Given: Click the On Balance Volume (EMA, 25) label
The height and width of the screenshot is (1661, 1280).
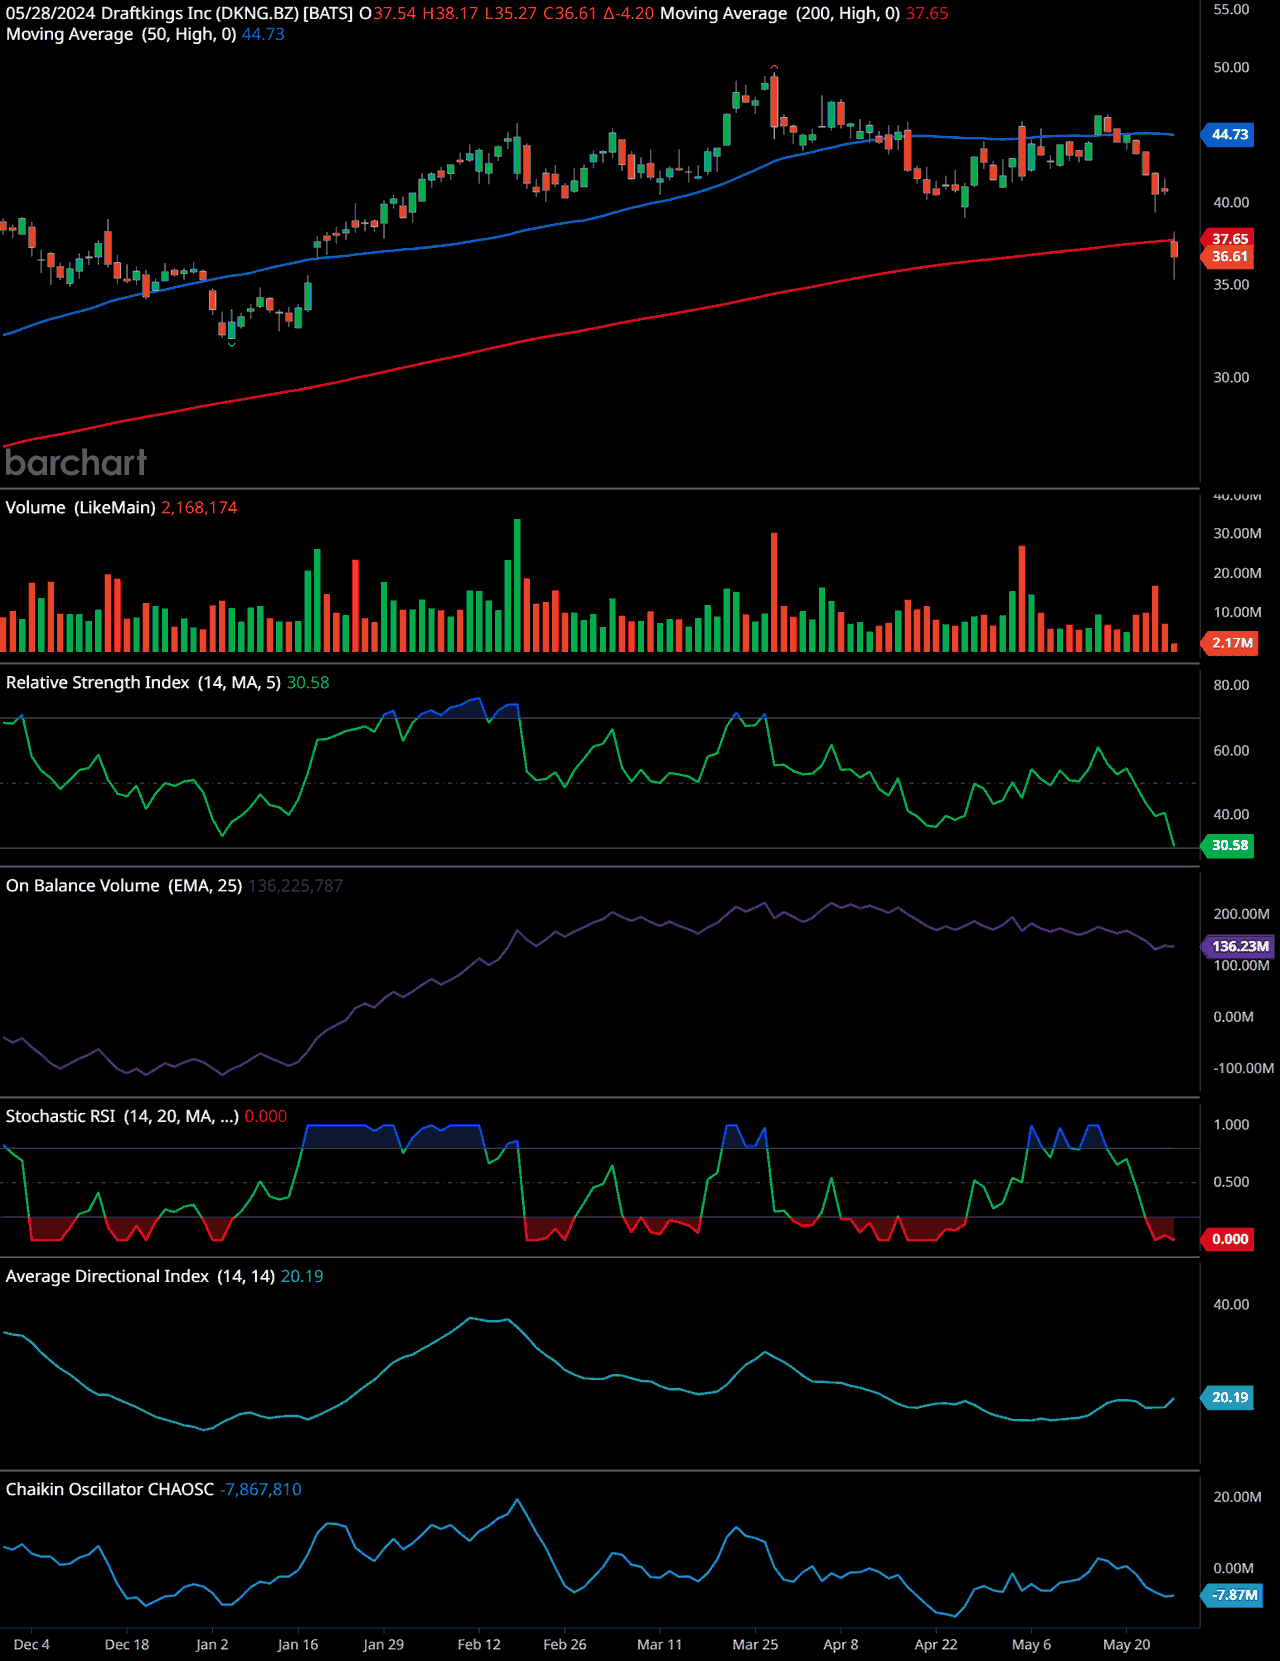Looking at the screenshot, I should [124, 886].
